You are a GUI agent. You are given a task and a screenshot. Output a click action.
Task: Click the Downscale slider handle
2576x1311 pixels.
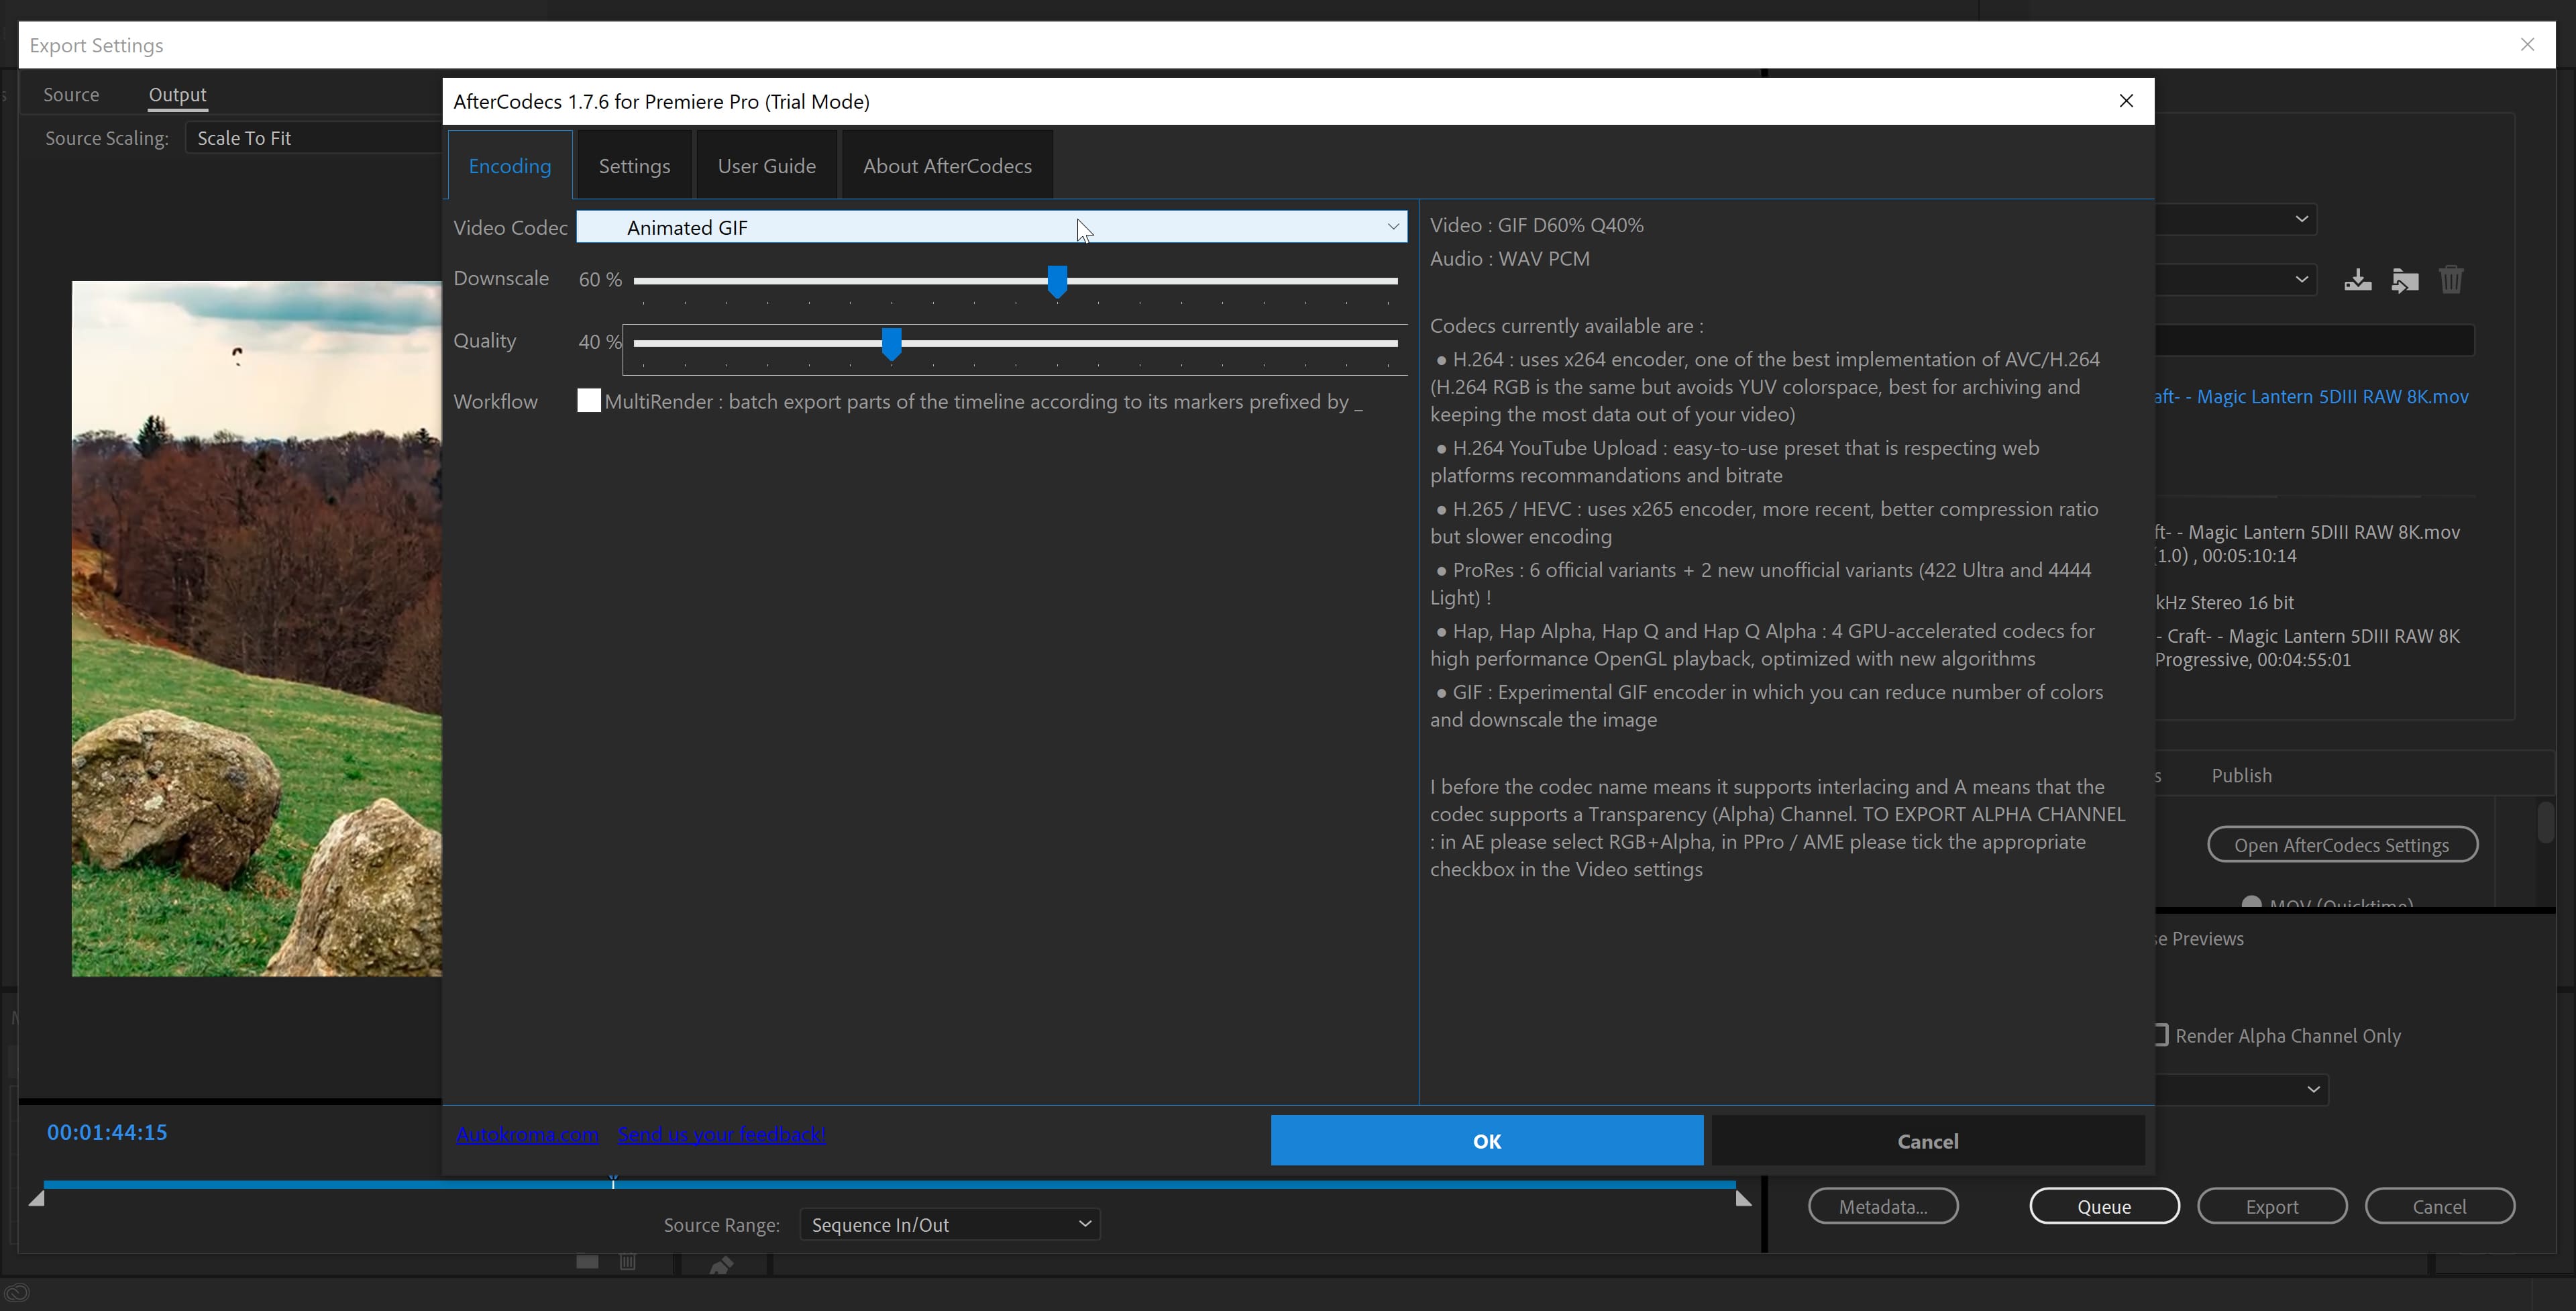[1057, 281]
